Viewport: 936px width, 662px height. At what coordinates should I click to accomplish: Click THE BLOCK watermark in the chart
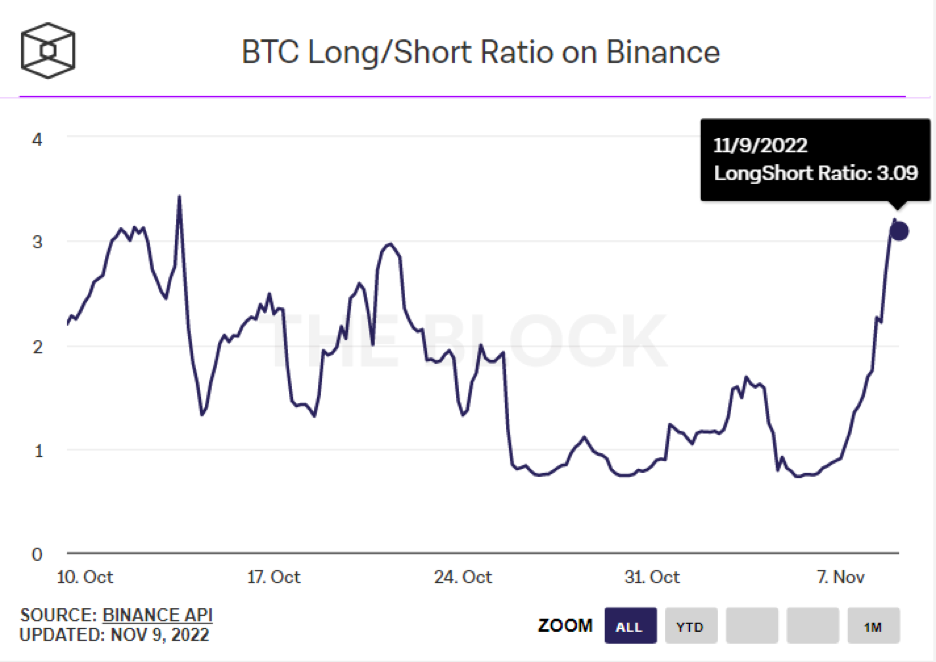click(482, 340)
